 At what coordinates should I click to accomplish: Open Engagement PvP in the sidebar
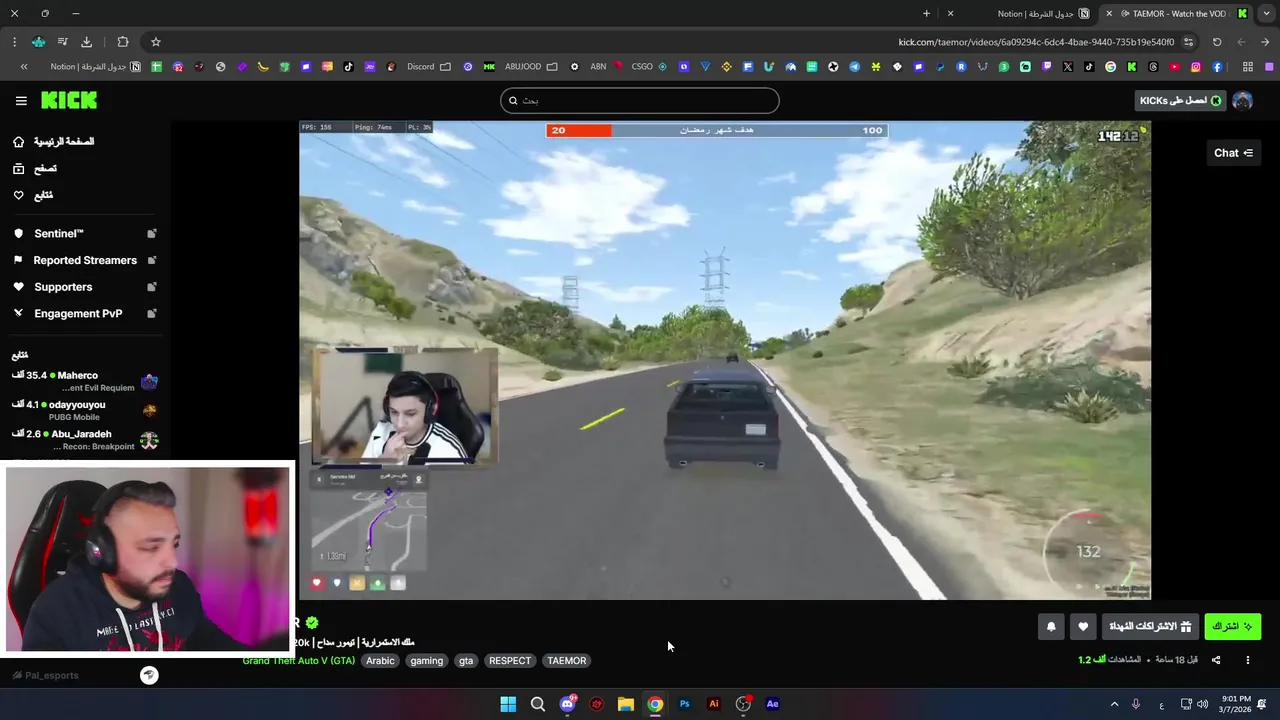click(78, 313)
